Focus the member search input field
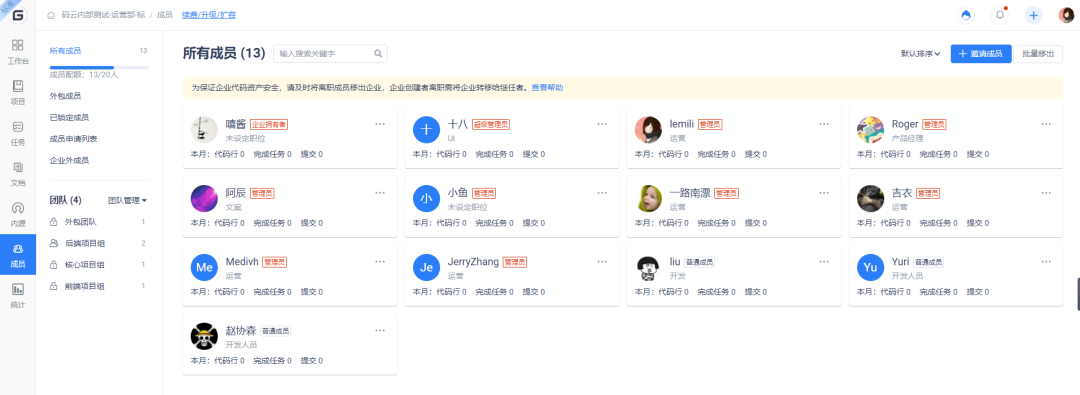Image resolution: width=1080 pixels, height=395 pixels. pyautogui.click(x=330, y=53)
